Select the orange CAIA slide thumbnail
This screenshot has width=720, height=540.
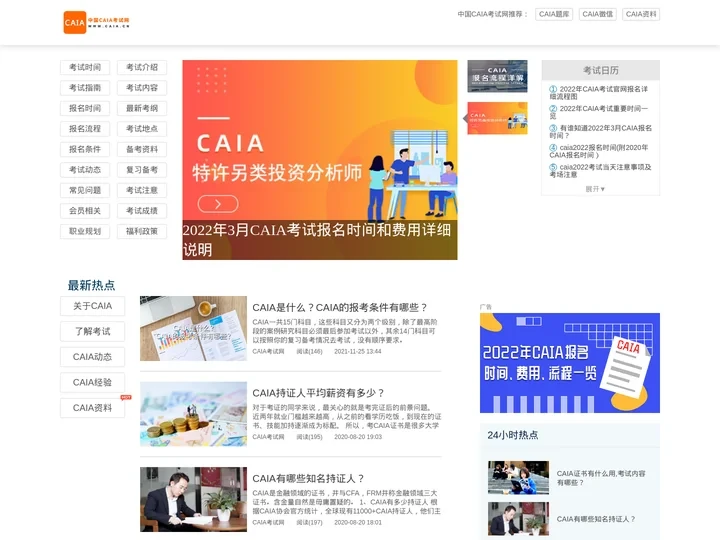pyautogui.click(x=497, y=118)
